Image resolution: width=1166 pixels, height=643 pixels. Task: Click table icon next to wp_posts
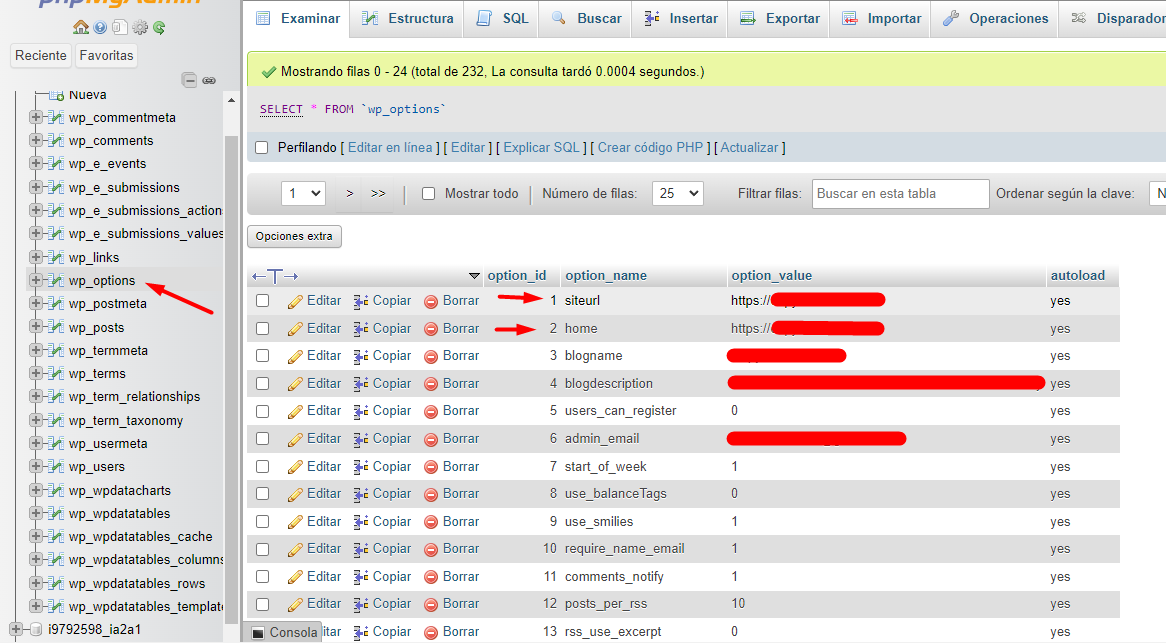[x=56, y=327]
